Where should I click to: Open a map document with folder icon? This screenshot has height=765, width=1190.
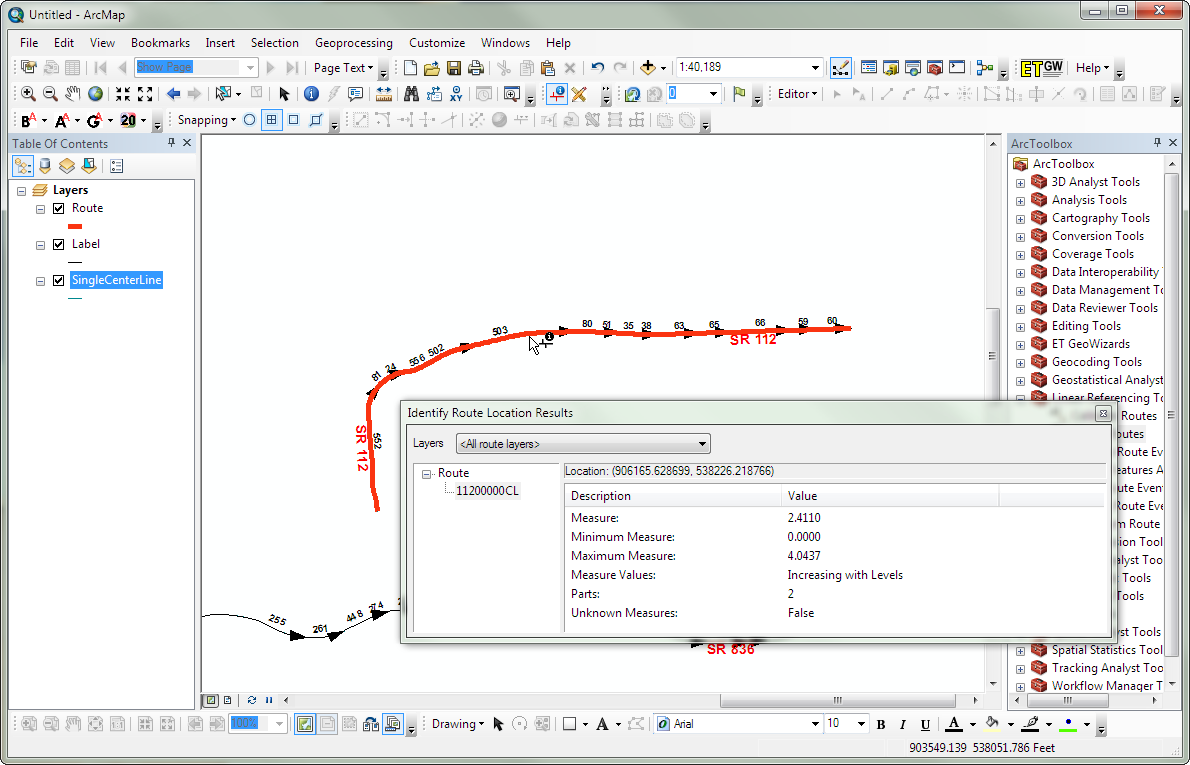432,68
